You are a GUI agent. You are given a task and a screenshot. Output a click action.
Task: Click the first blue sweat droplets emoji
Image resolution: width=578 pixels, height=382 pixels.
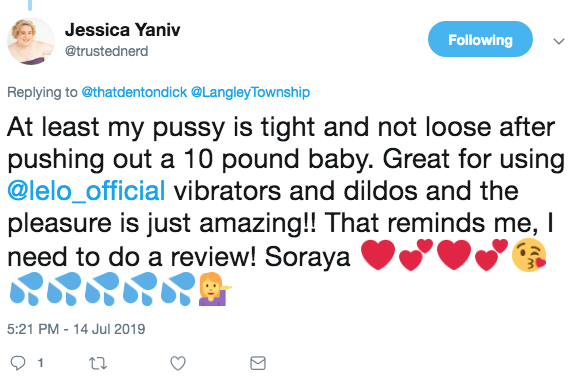25,289
